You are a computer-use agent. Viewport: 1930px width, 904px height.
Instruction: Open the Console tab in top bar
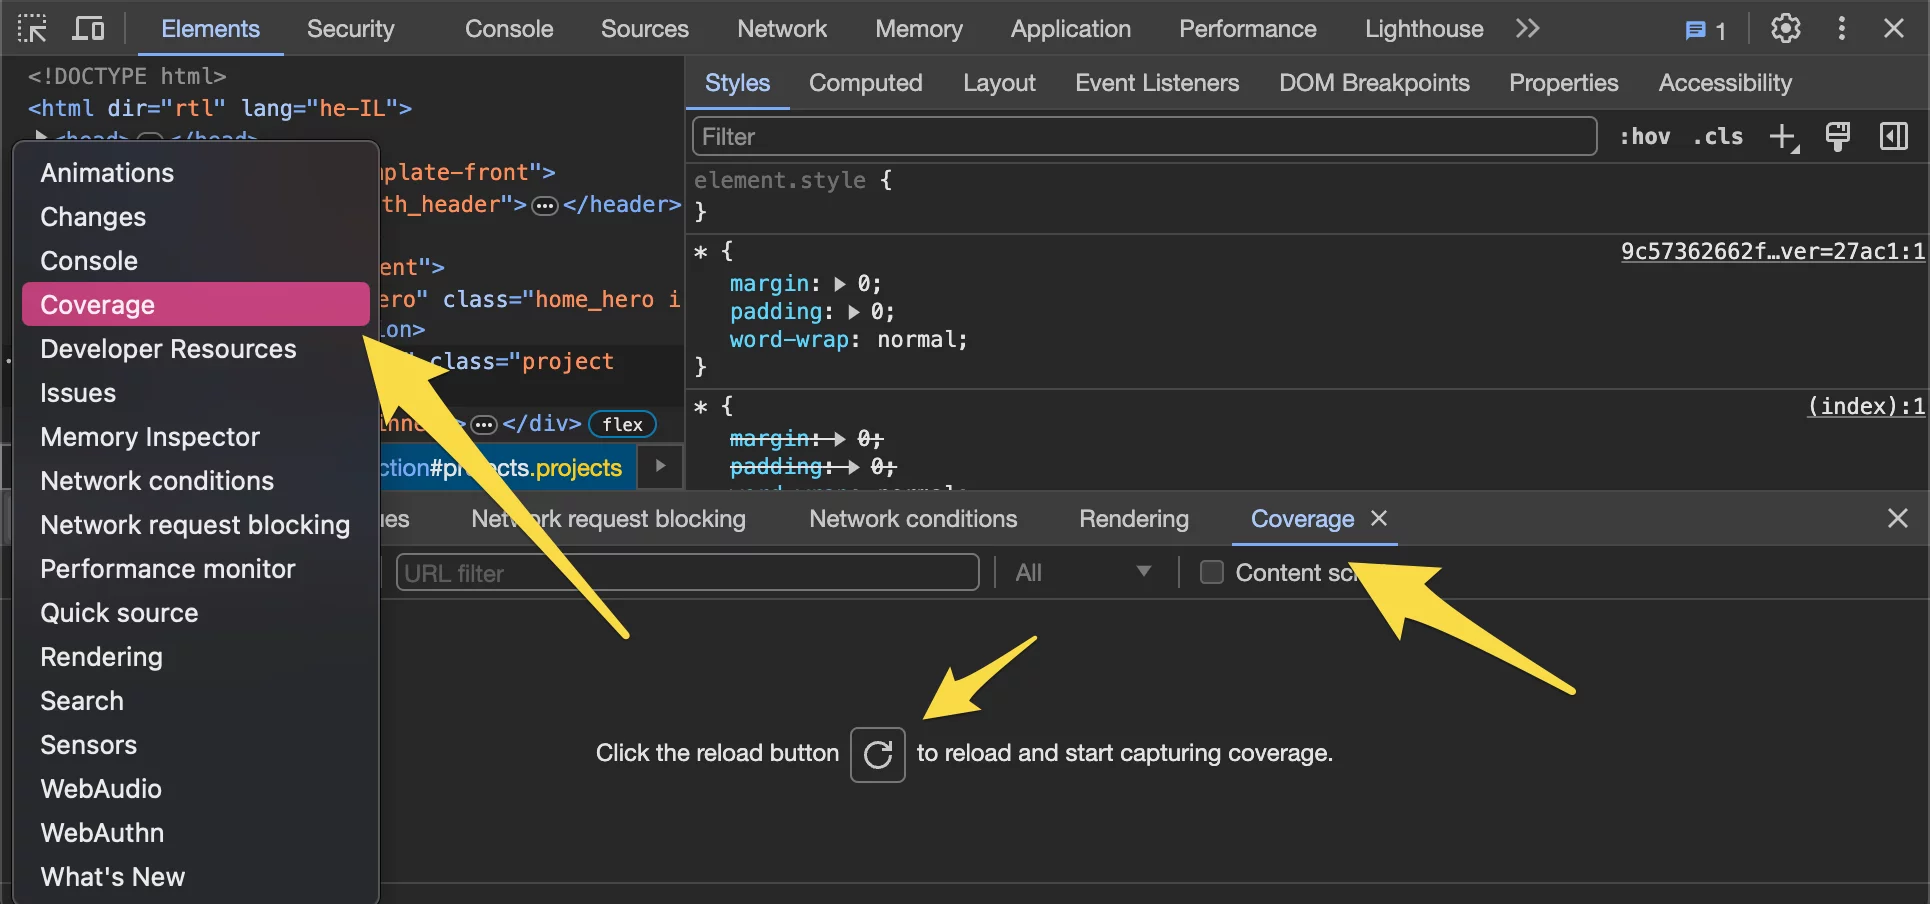click(509, 29)
